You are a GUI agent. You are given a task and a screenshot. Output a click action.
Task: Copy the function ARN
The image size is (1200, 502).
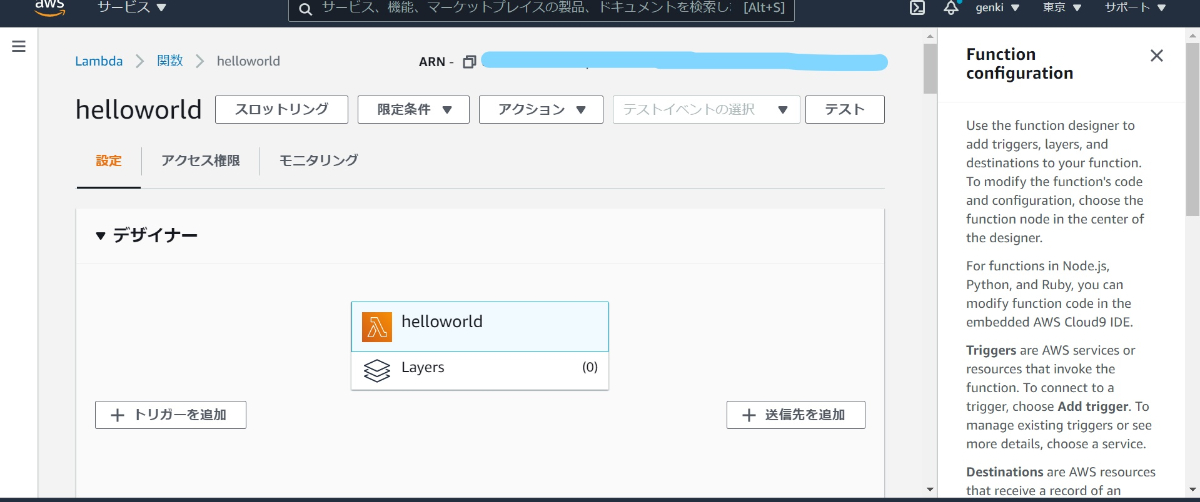point(469,62)
